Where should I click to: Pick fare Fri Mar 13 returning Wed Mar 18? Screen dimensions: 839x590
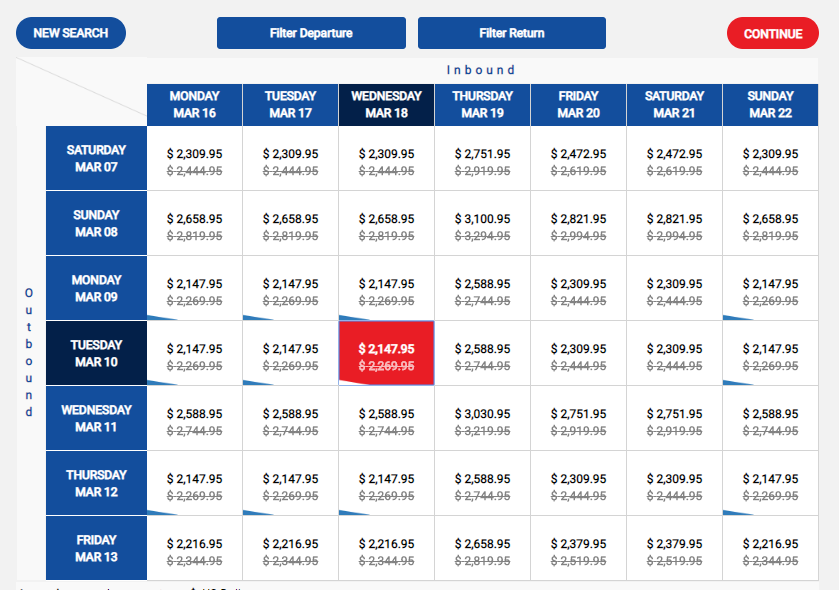tap(386, 548)
